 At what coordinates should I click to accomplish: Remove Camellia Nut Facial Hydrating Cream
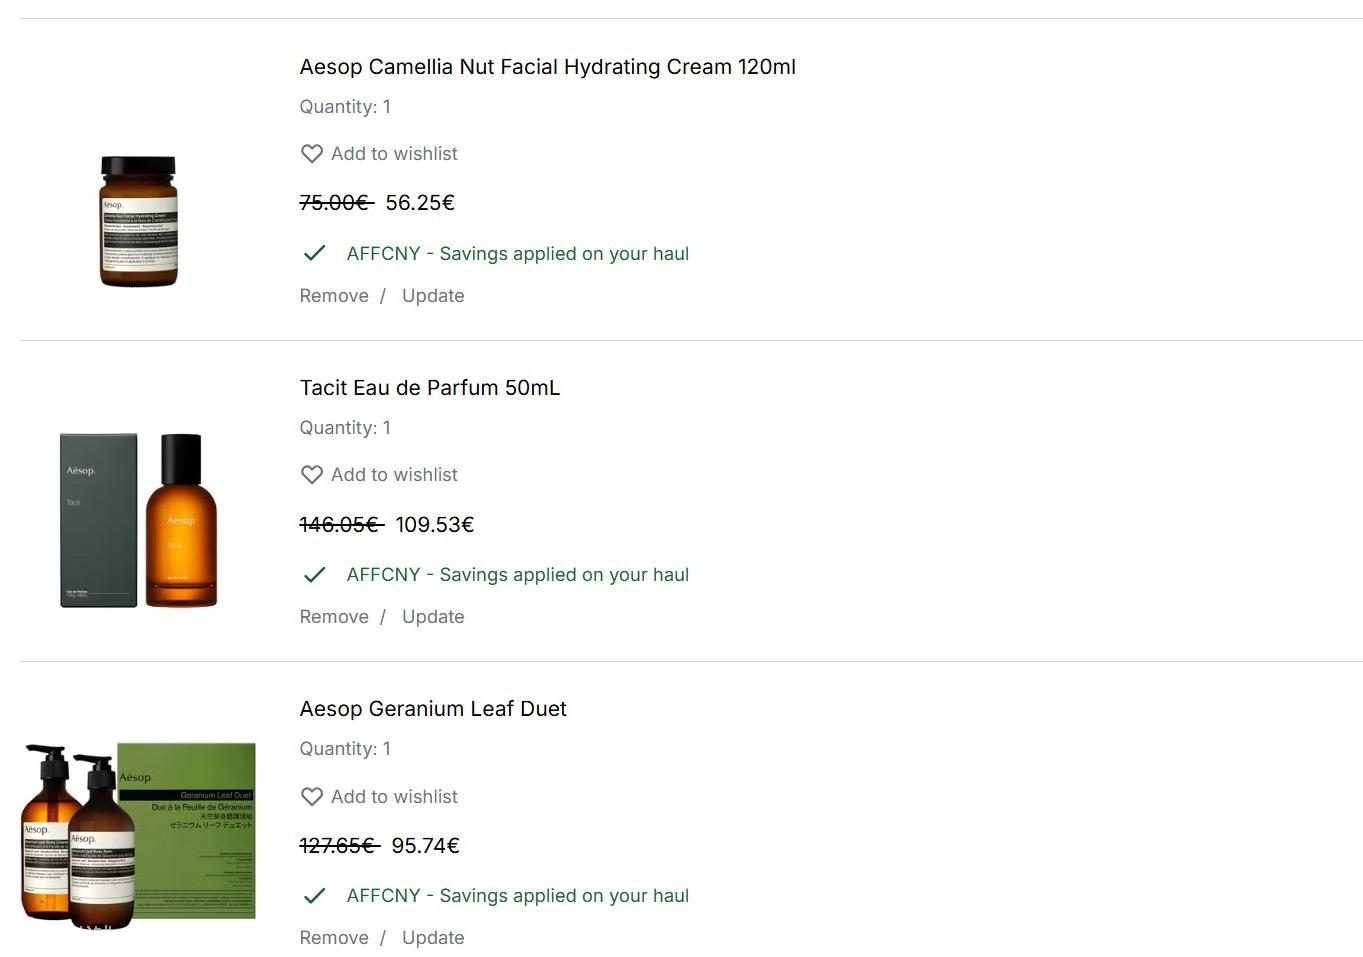(334, 296)
